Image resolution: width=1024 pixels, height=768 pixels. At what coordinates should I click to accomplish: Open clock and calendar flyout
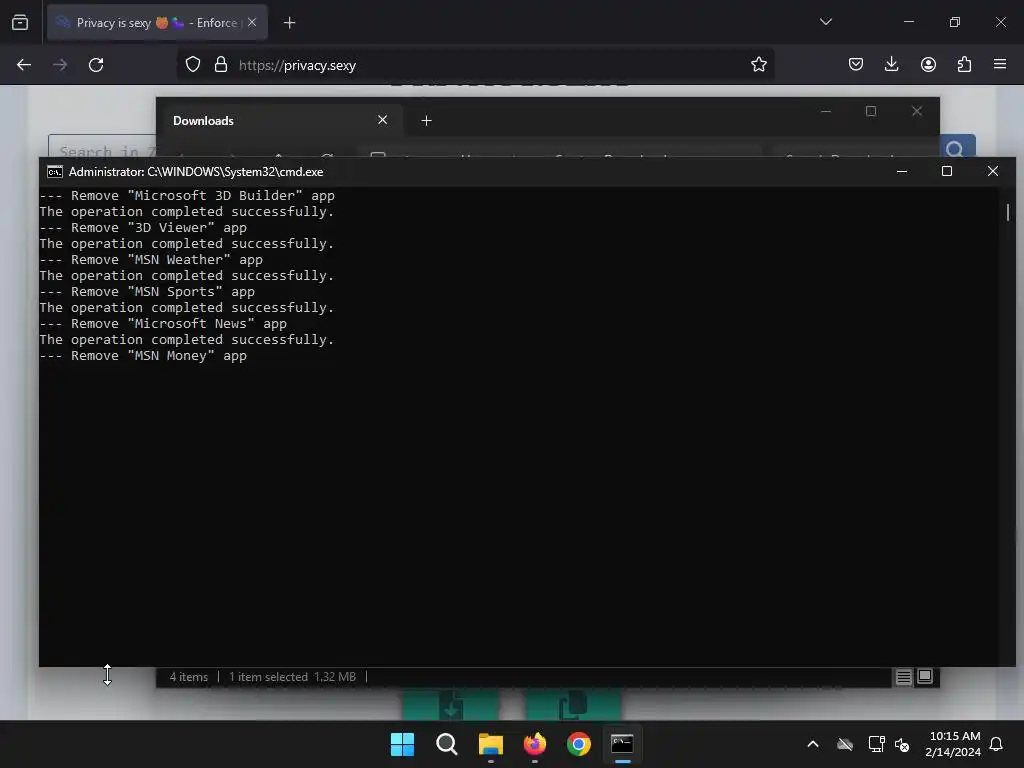click(x=953, y=744)
